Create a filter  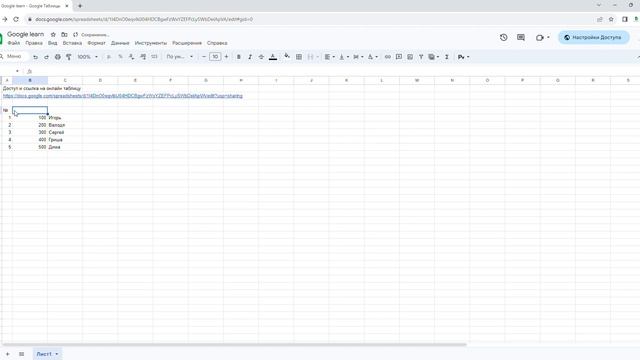[421, 57]
